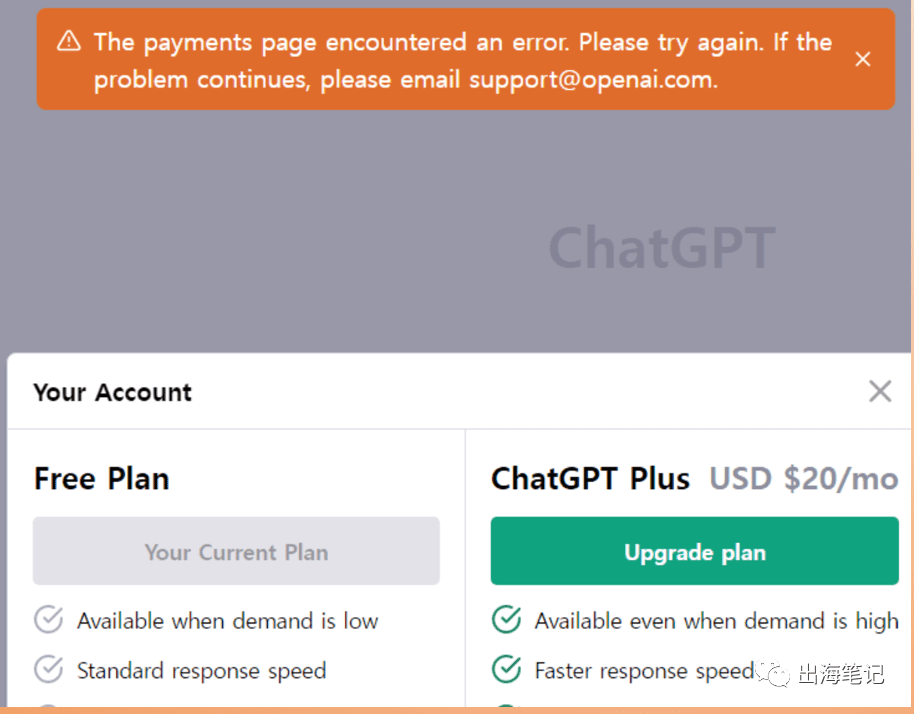Screen dimensions: 914x714
Task: Click checkmark beside Available when demand is low
Action: coord(48,620)
